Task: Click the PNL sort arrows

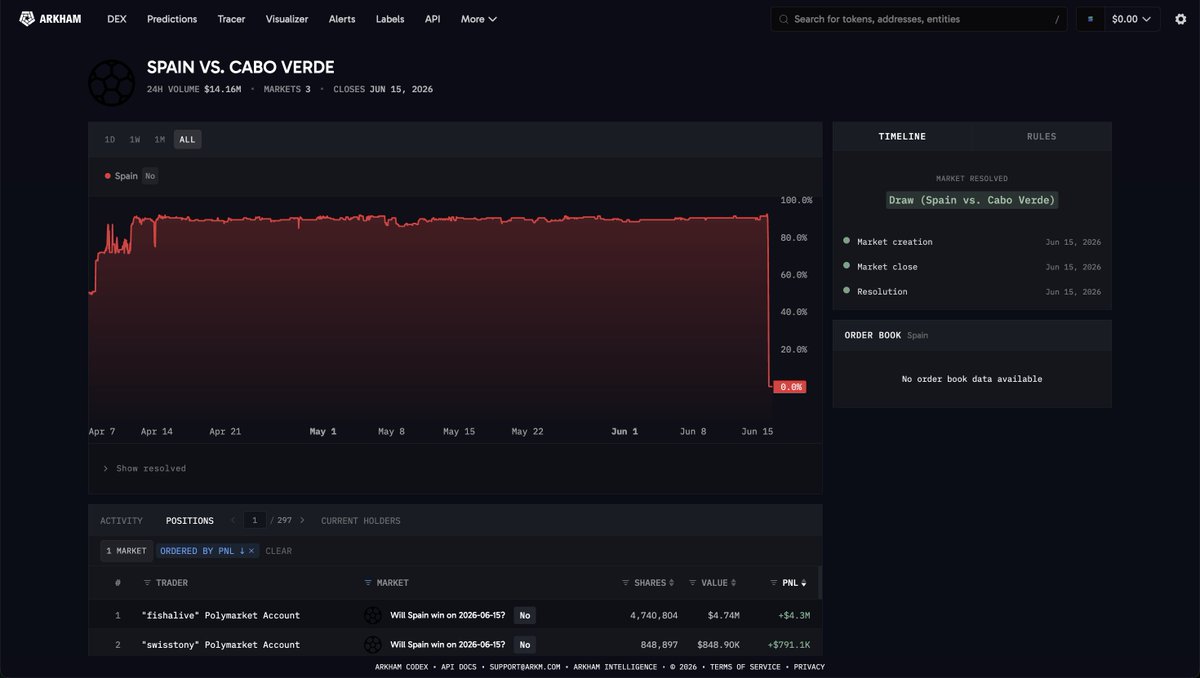Action: pyautogui.click(x=804, y=583)
